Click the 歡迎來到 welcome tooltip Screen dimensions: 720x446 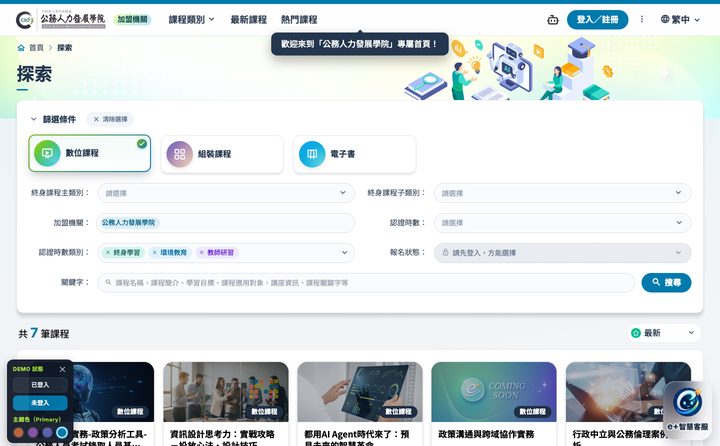coord(360,44)
